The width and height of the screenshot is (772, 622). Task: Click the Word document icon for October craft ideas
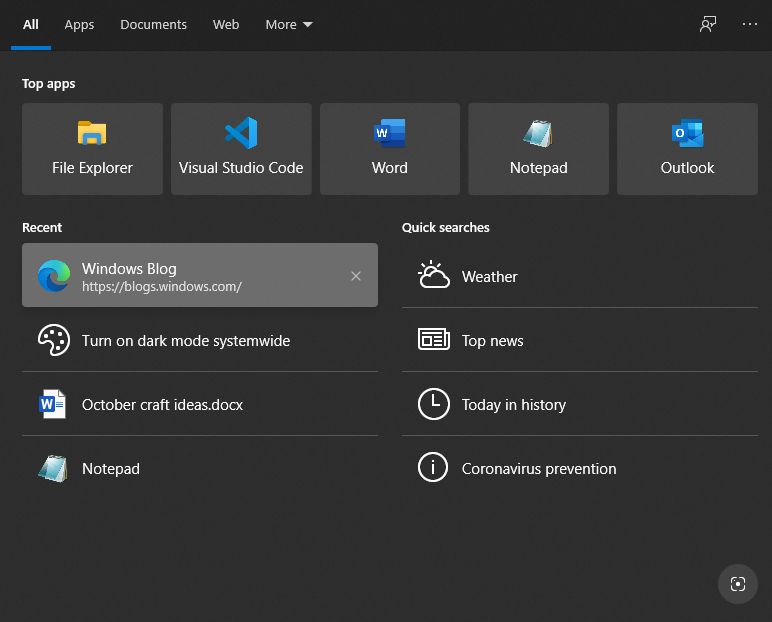coord(52,404)
